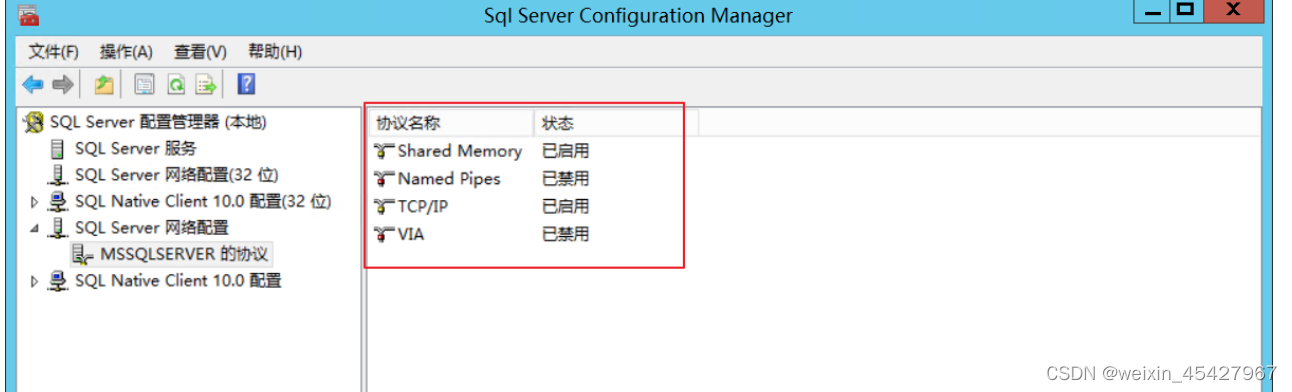Screen dimensions: 1292x392
Task: Click 已启用 status of TCP/IP
Action: (566, 207)
